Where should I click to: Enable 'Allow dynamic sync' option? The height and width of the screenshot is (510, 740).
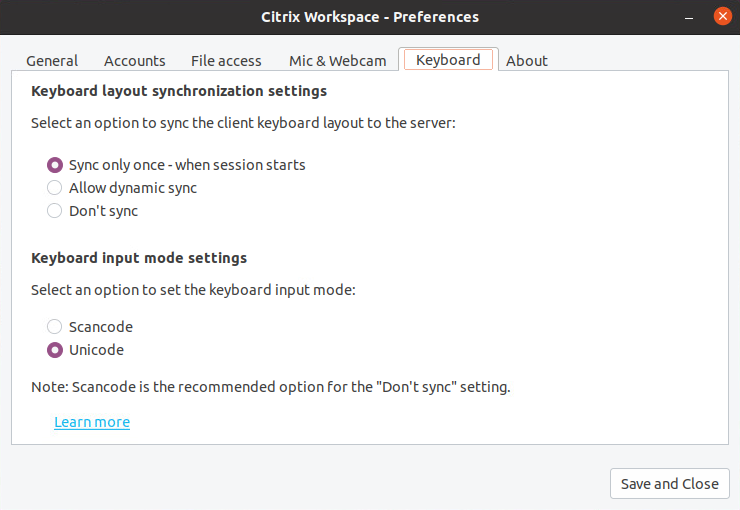(x=55, y=188)
